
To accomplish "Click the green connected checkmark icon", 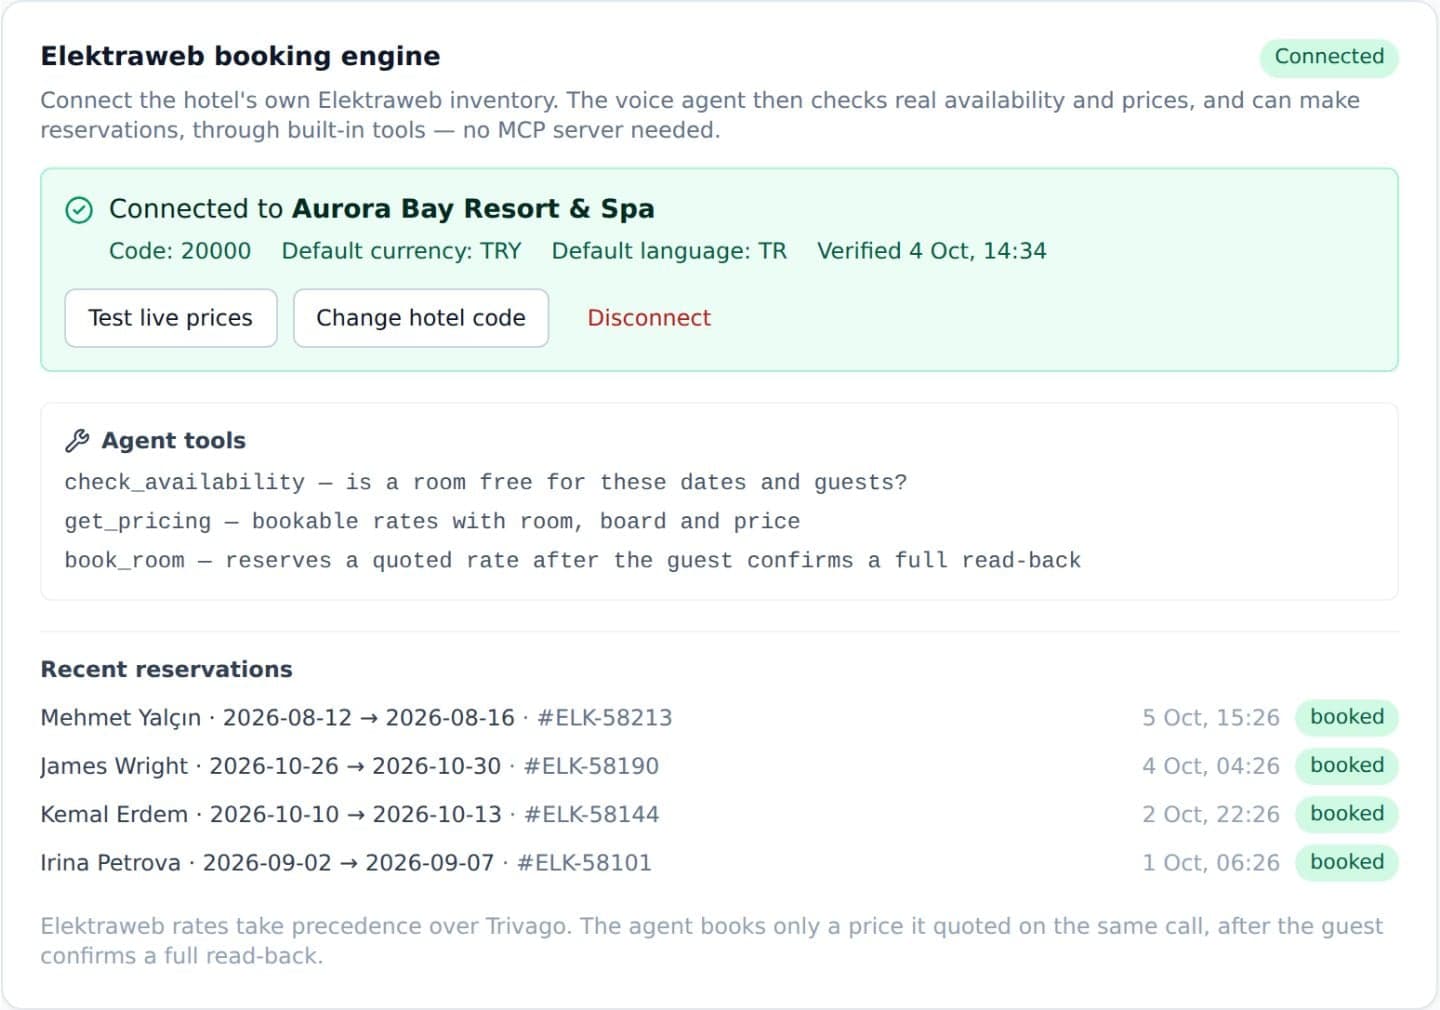I will [79, 210].
